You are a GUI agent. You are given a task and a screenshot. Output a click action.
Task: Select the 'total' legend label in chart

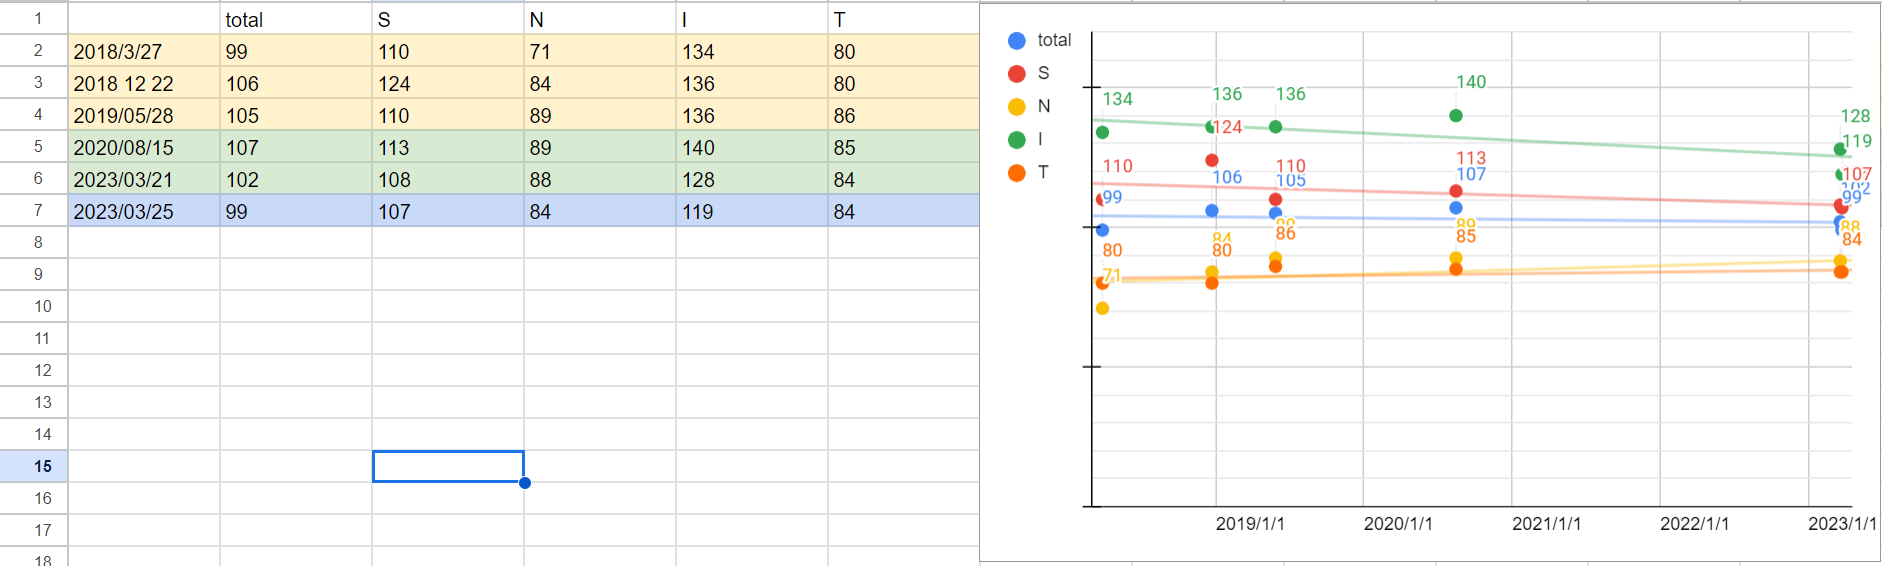[1054, 41]
